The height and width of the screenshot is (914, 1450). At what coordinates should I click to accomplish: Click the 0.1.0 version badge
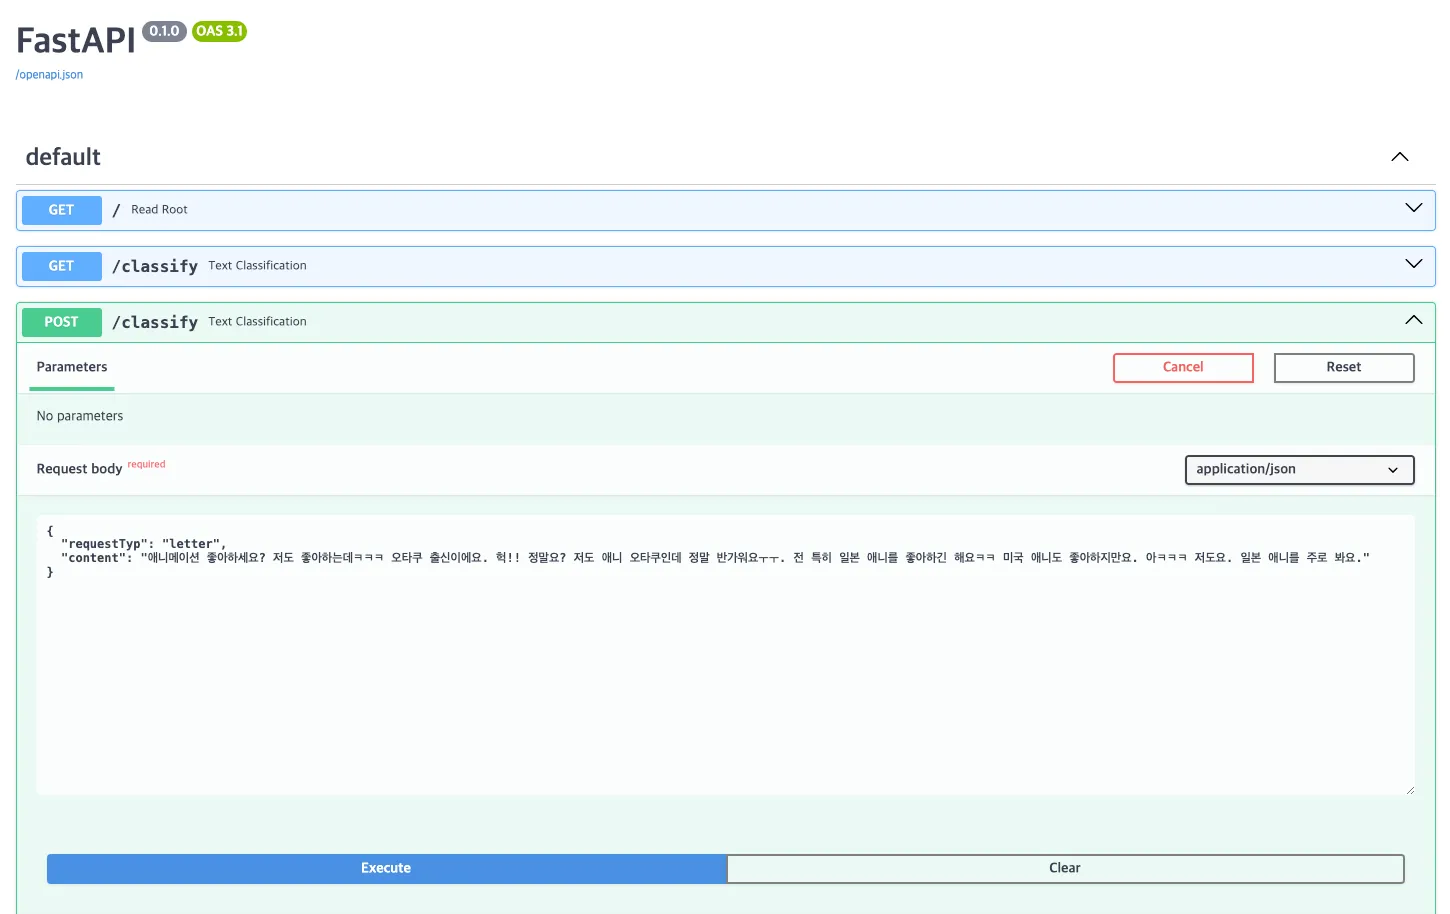(164, 31)
